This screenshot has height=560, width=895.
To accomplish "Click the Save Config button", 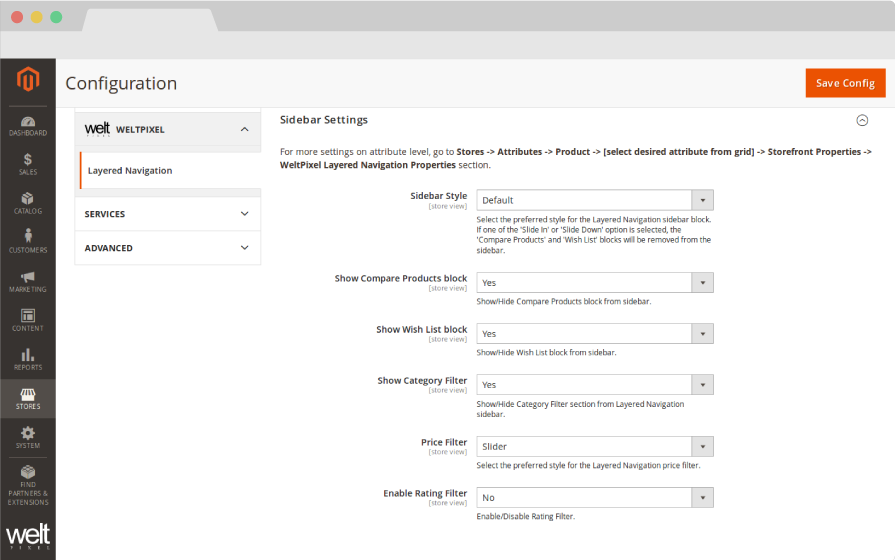I will click(845, 83).
